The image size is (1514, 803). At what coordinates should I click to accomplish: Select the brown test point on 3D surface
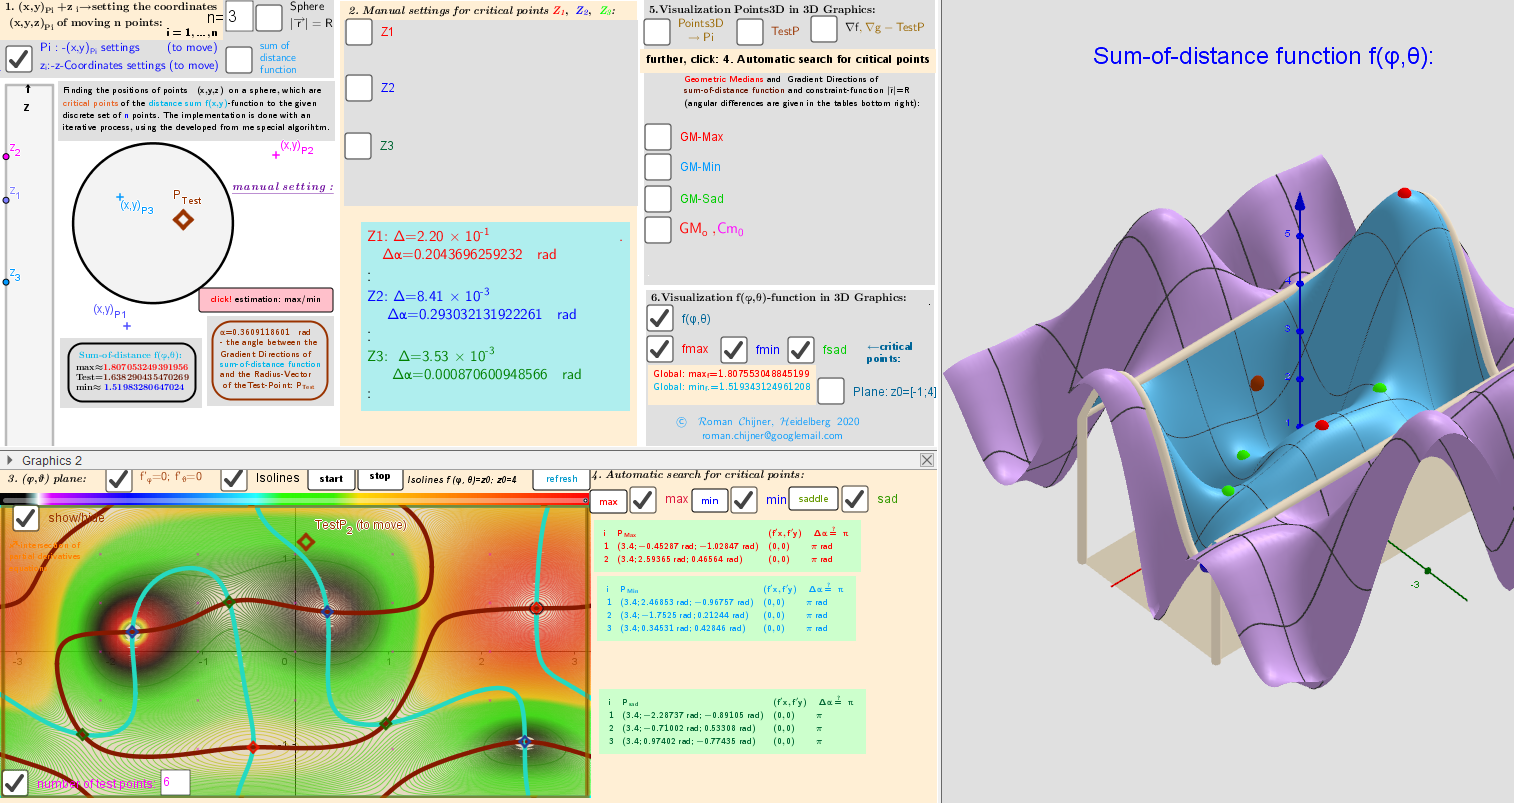pos(1257,383)
